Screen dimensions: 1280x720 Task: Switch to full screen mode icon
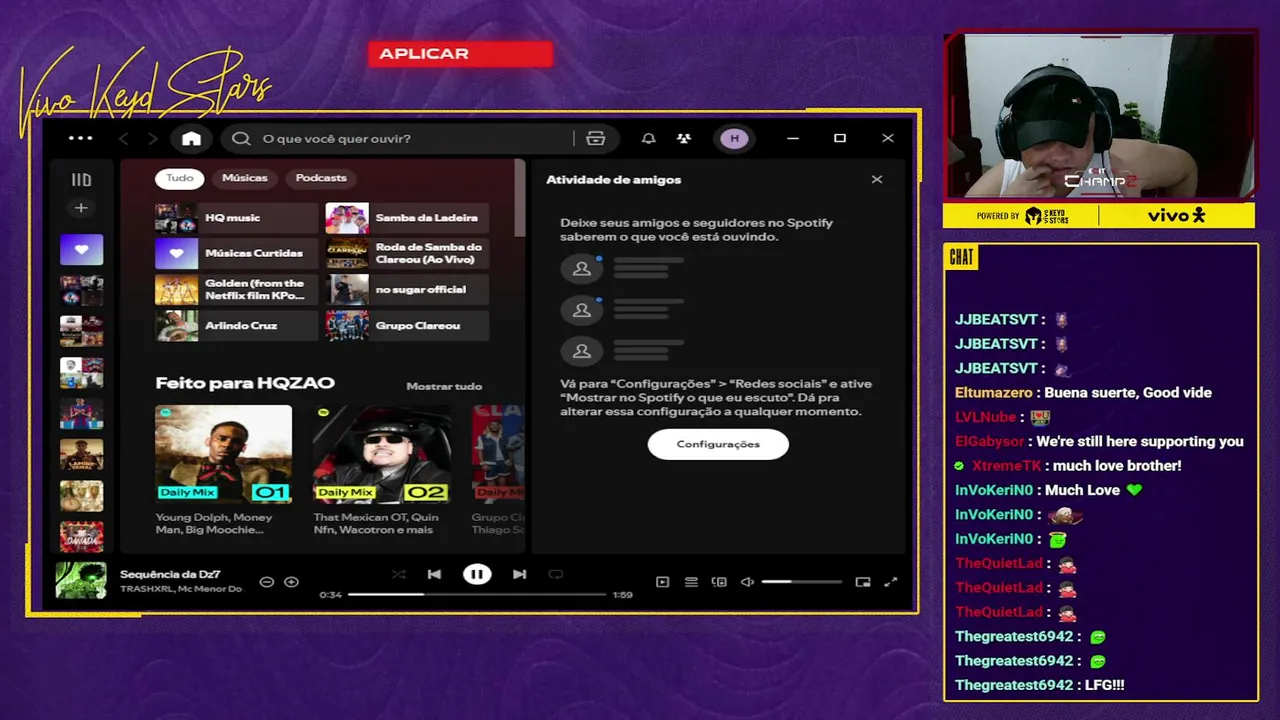tap(890, 582)
